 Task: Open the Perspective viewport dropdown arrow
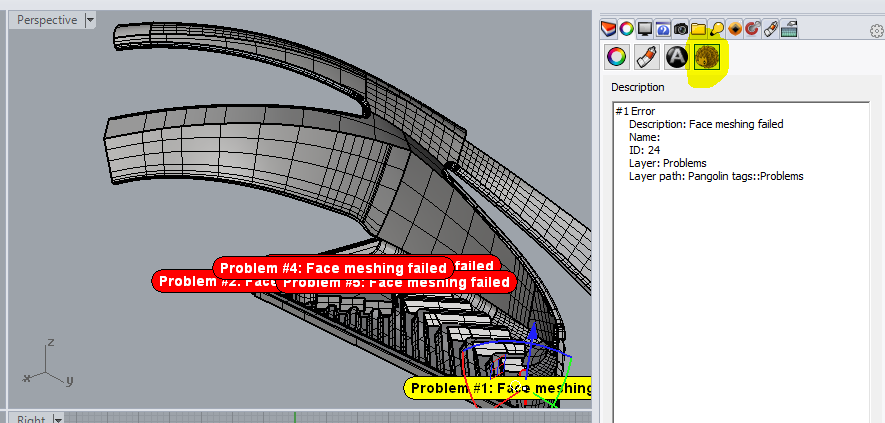90,20
